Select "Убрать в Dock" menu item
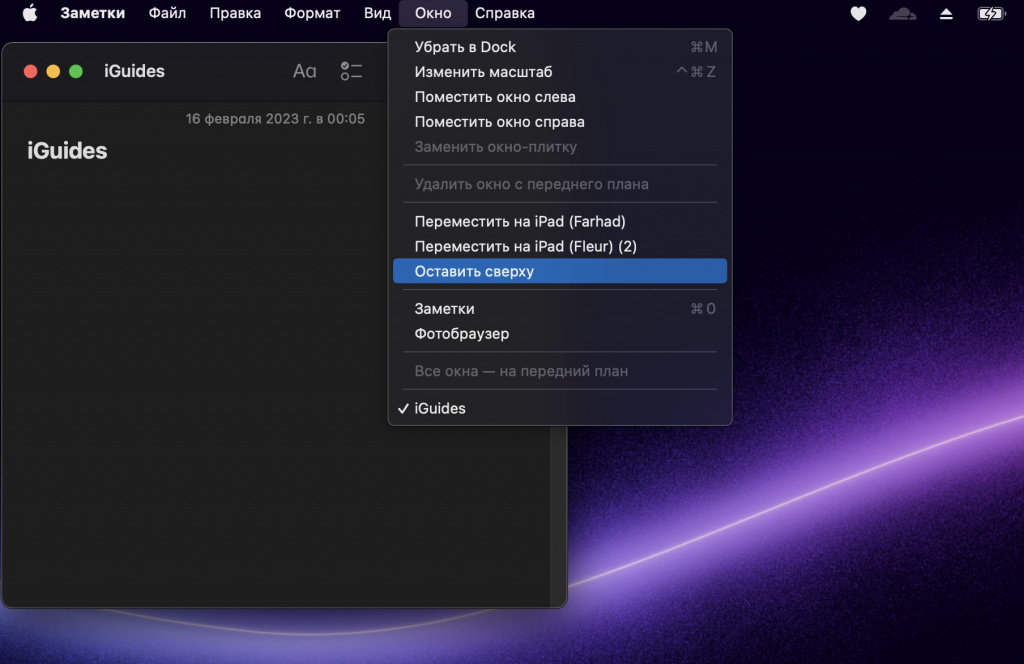1024x664 pixels. coord(465,47)
